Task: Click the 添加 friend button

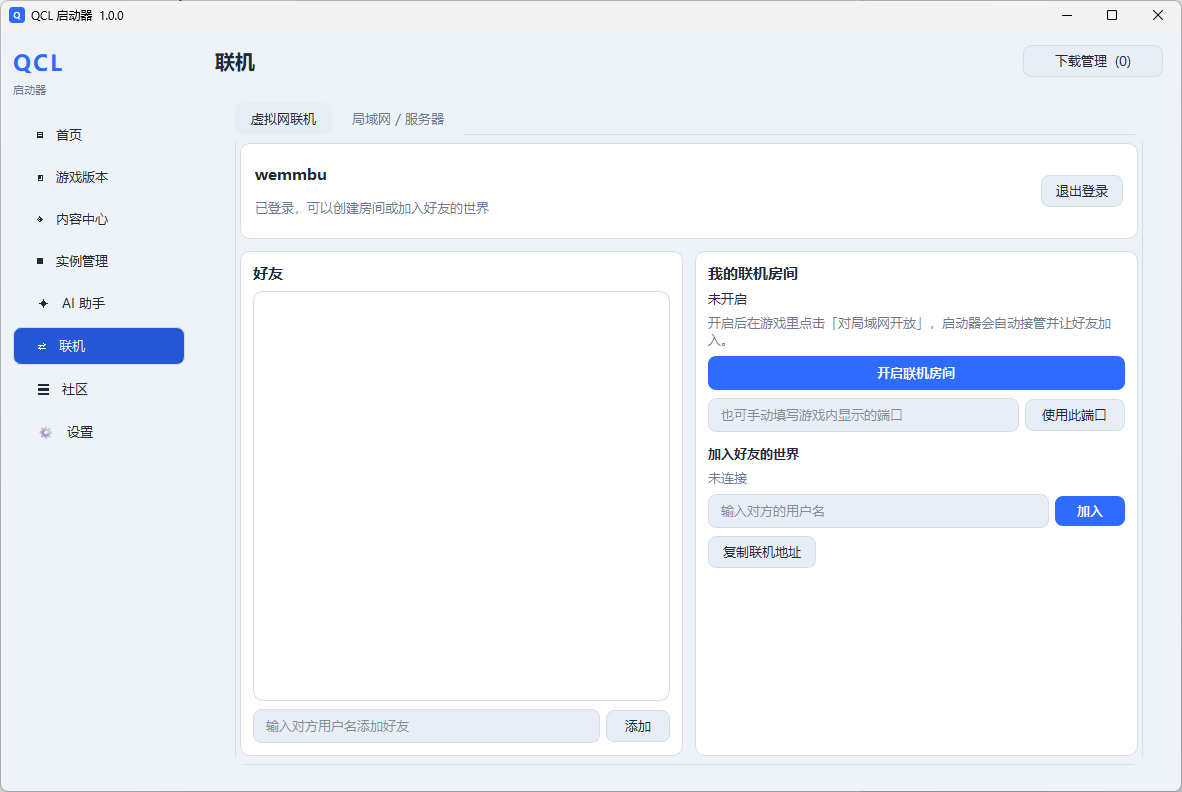Action: pos(638,726)
